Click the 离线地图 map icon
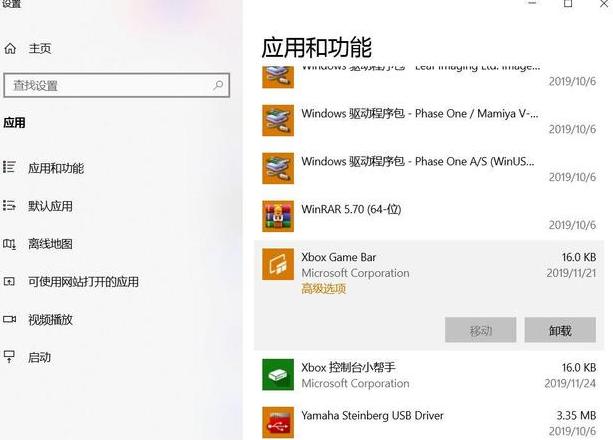This screenshot has width=613, height=440. coord(9,244)
